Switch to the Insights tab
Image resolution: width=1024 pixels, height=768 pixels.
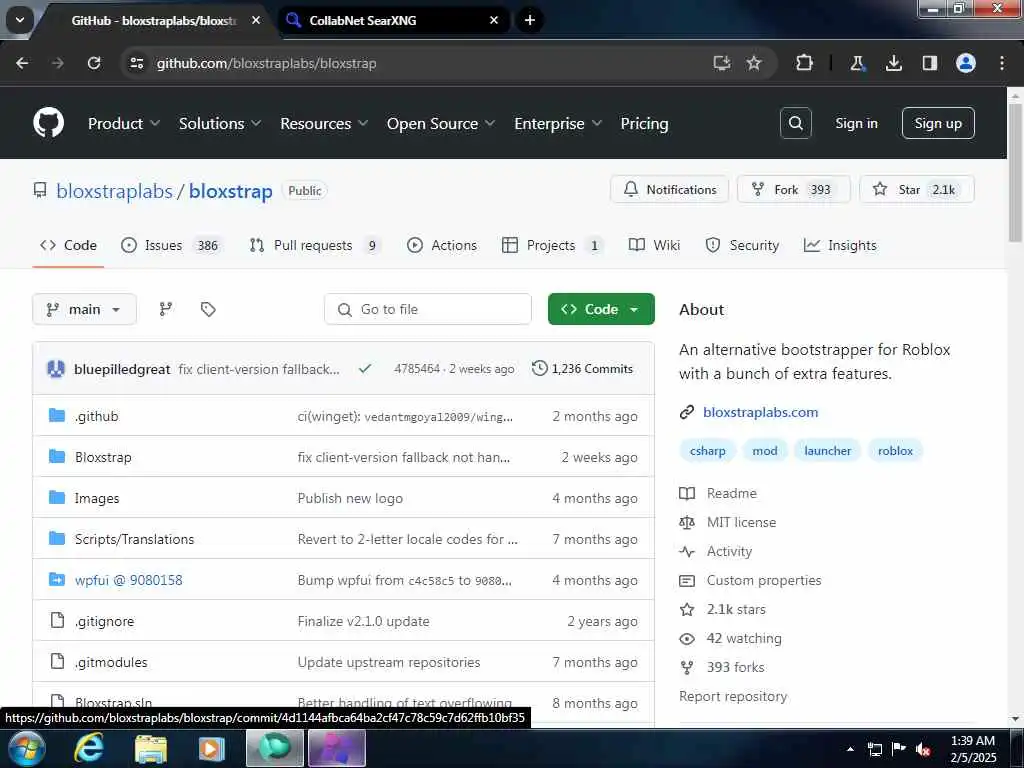click(840, 245)
